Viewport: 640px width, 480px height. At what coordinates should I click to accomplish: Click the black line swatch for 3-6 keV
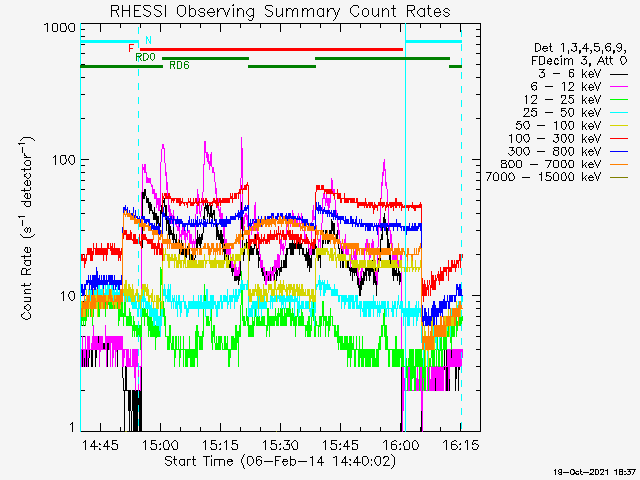coord(619,75)
